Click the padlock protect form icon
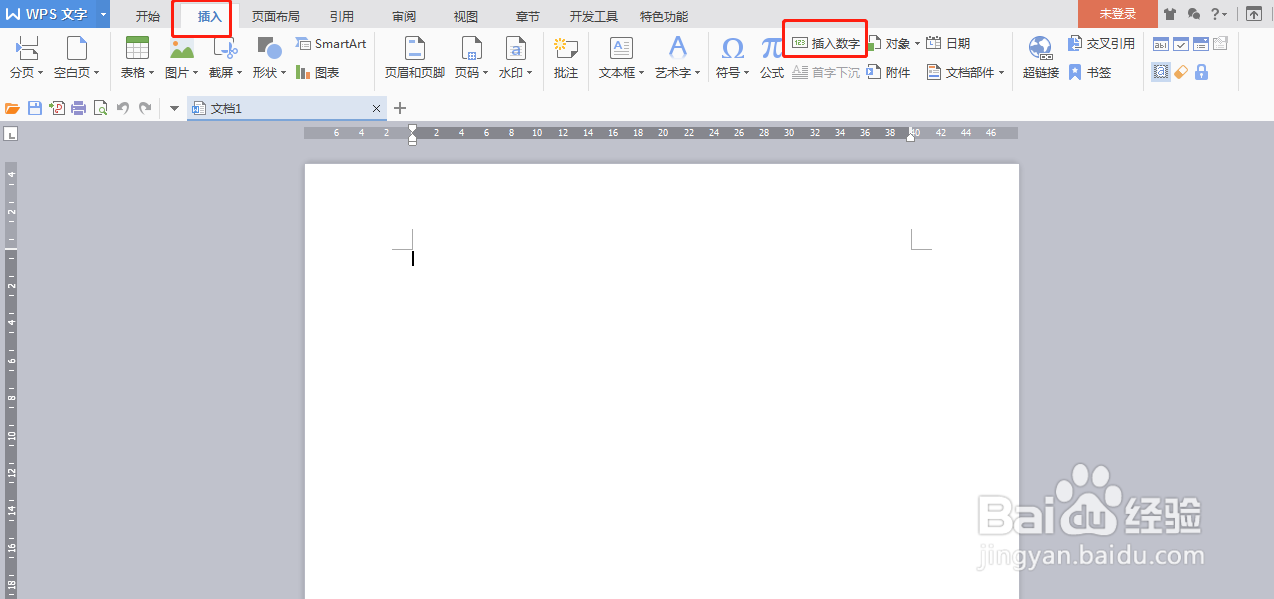Screen dimensions: 1274x599 click(x=1201, y=72)
